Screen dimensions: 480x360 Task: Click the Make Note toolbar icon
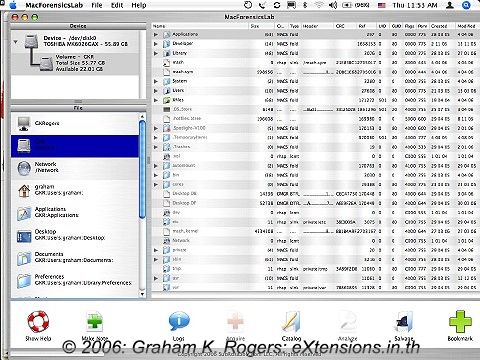click(x=94, y=322)
